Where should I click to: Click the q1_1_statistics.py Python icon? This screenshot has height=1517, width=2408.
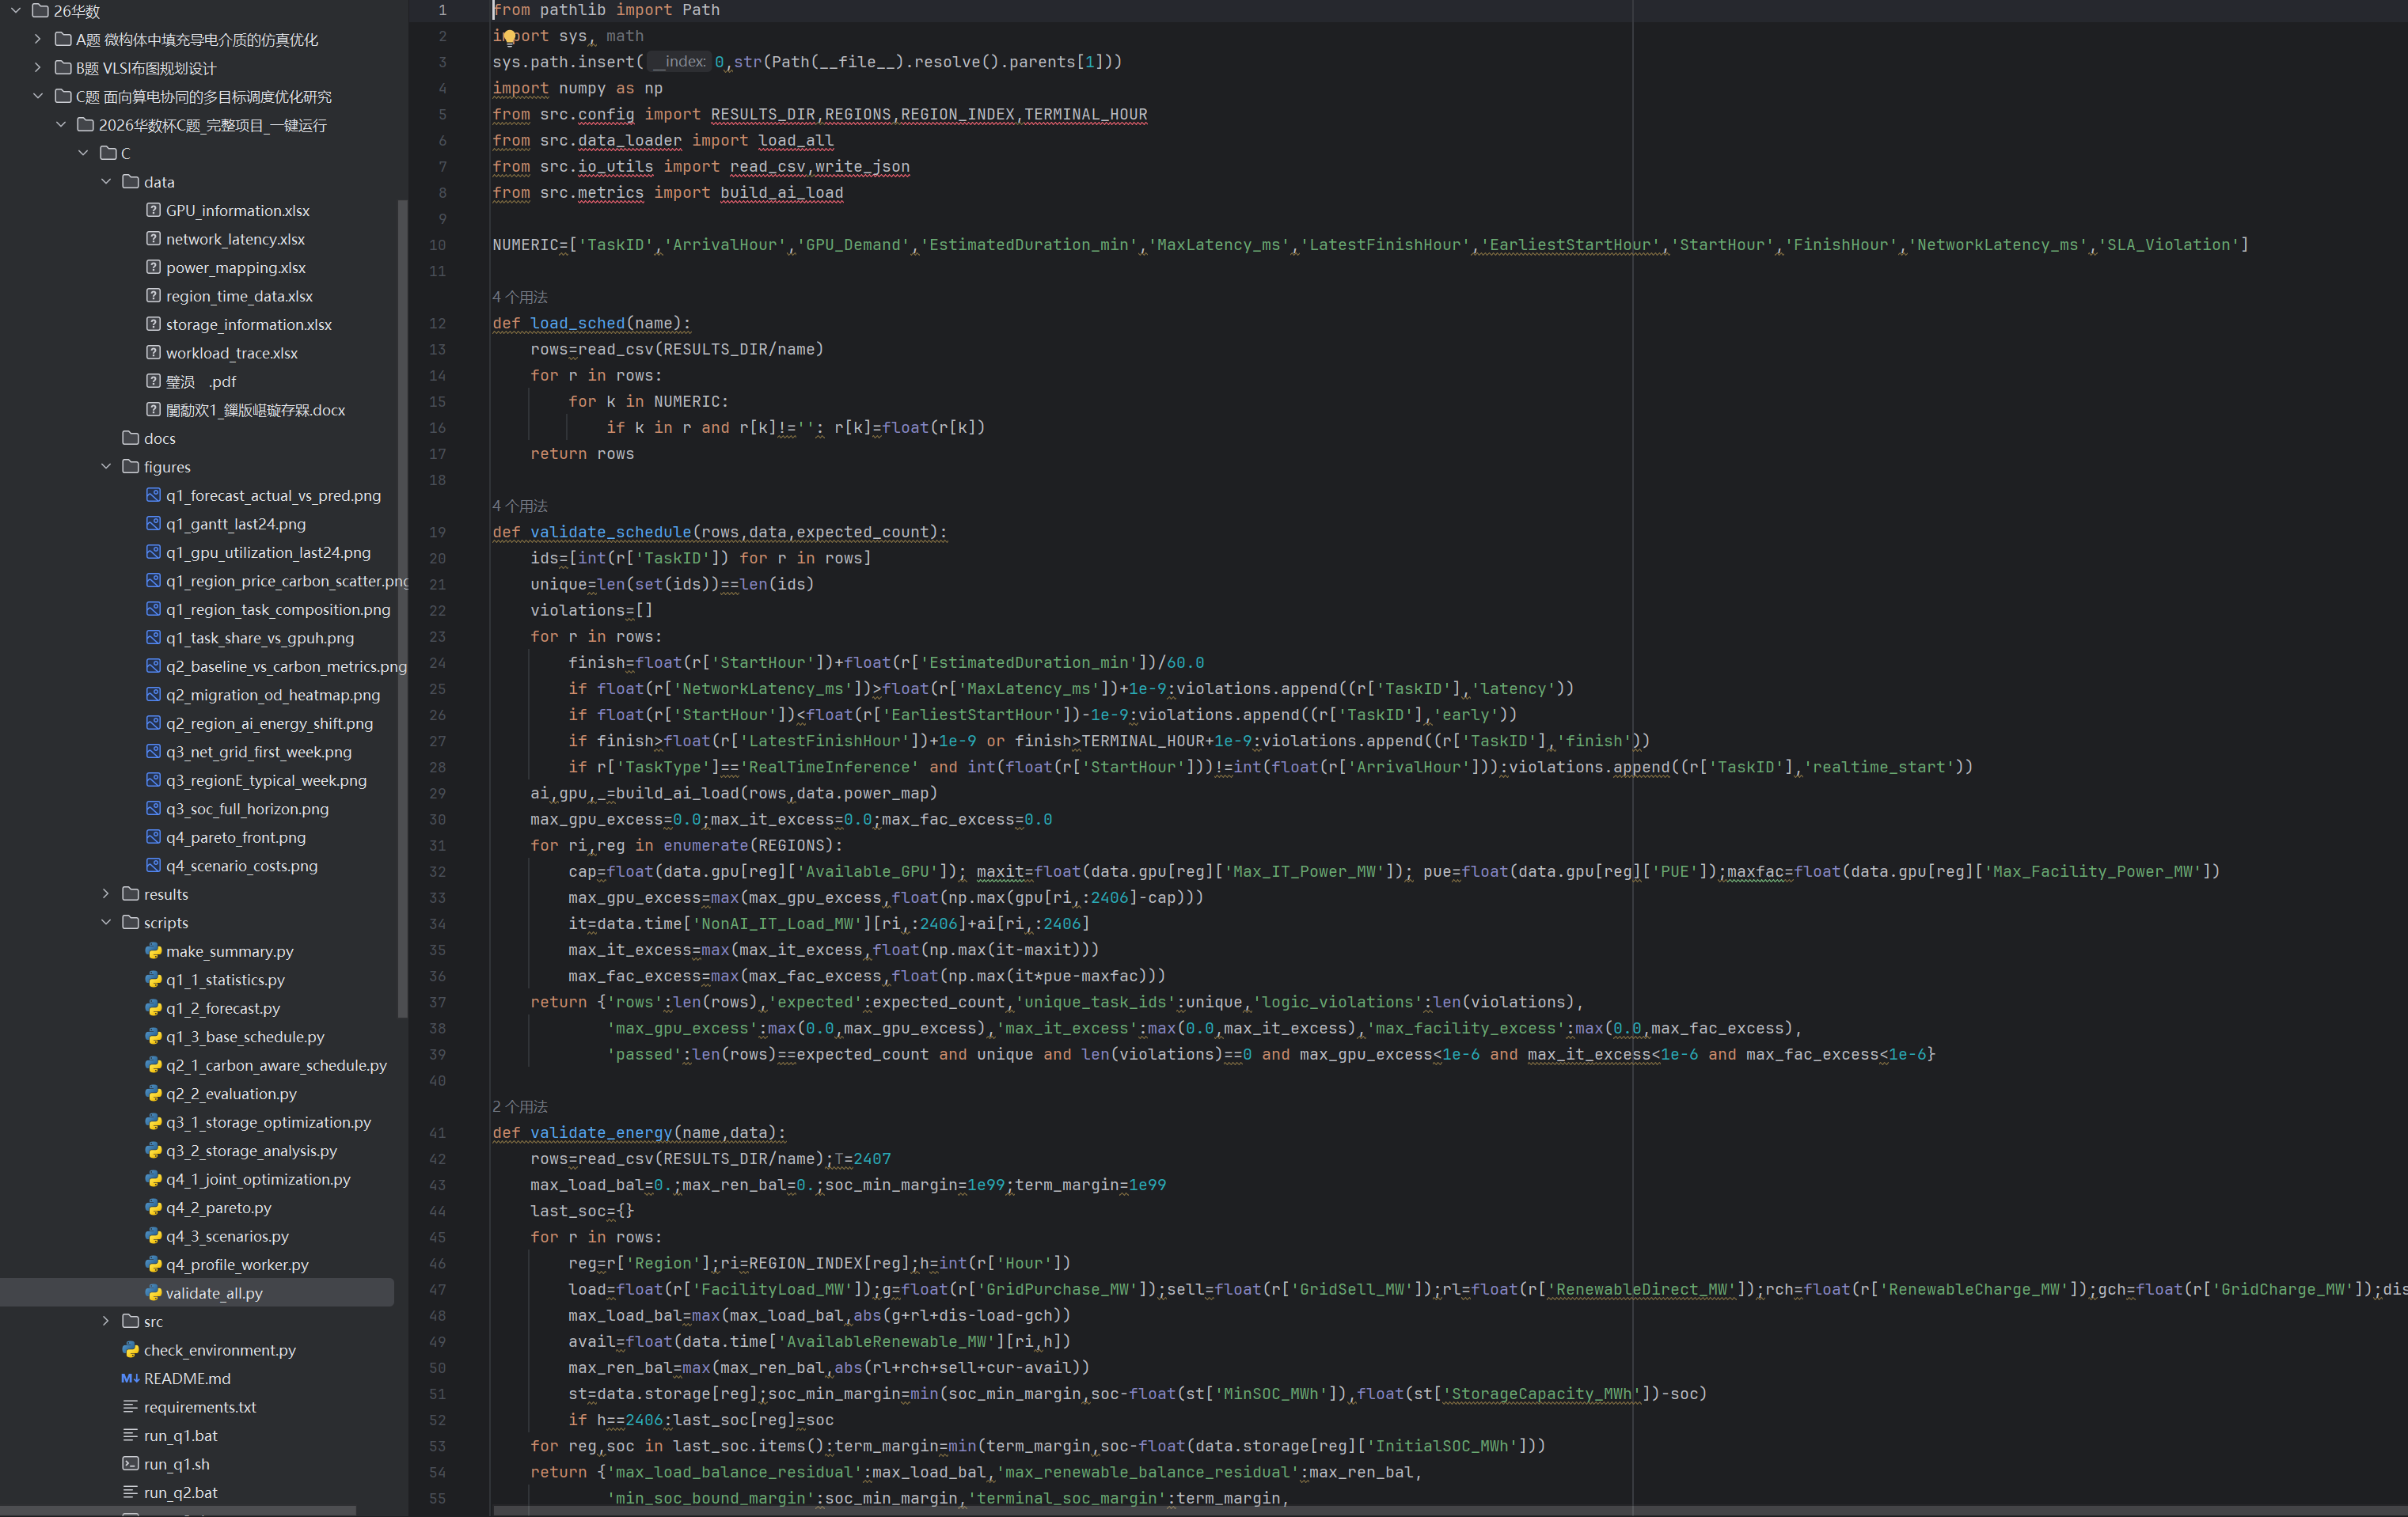(153, 980)
